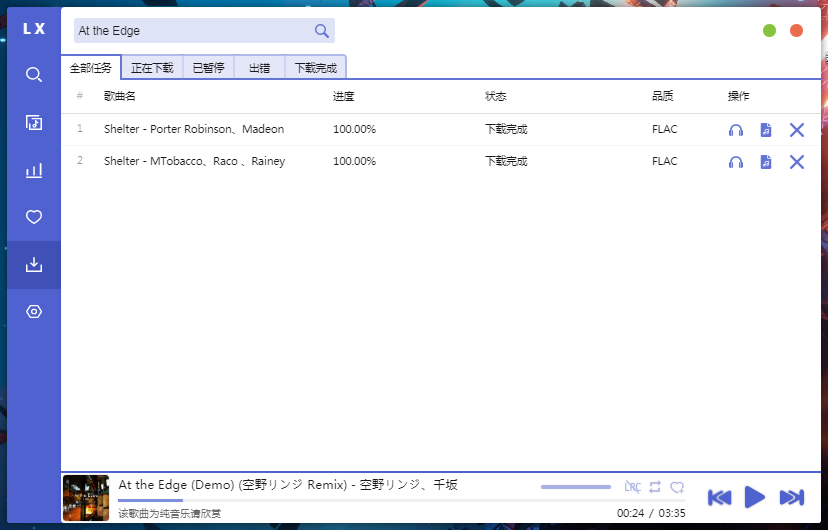Click the 状态 column header
Screen dimensions: 828x530
click(x=495, y=96)
